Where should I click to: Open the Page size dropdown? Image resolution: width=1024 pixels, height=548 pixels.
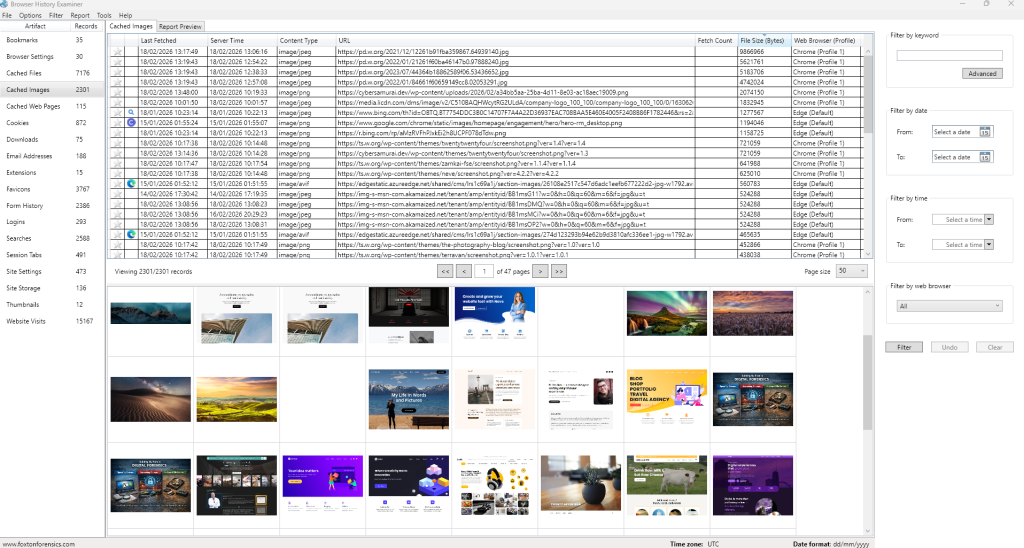[x=852, y=271]
